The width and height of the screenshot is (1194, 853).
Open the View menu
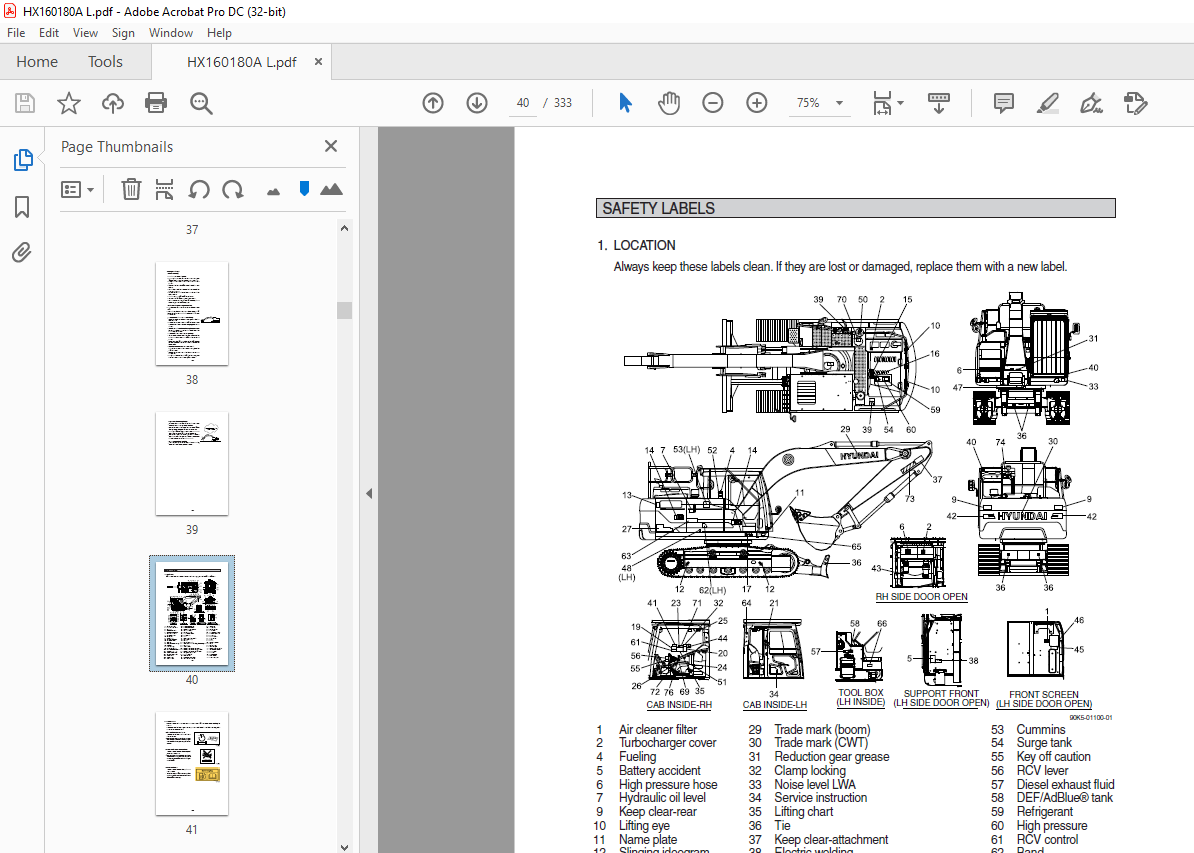coord(85,33)
